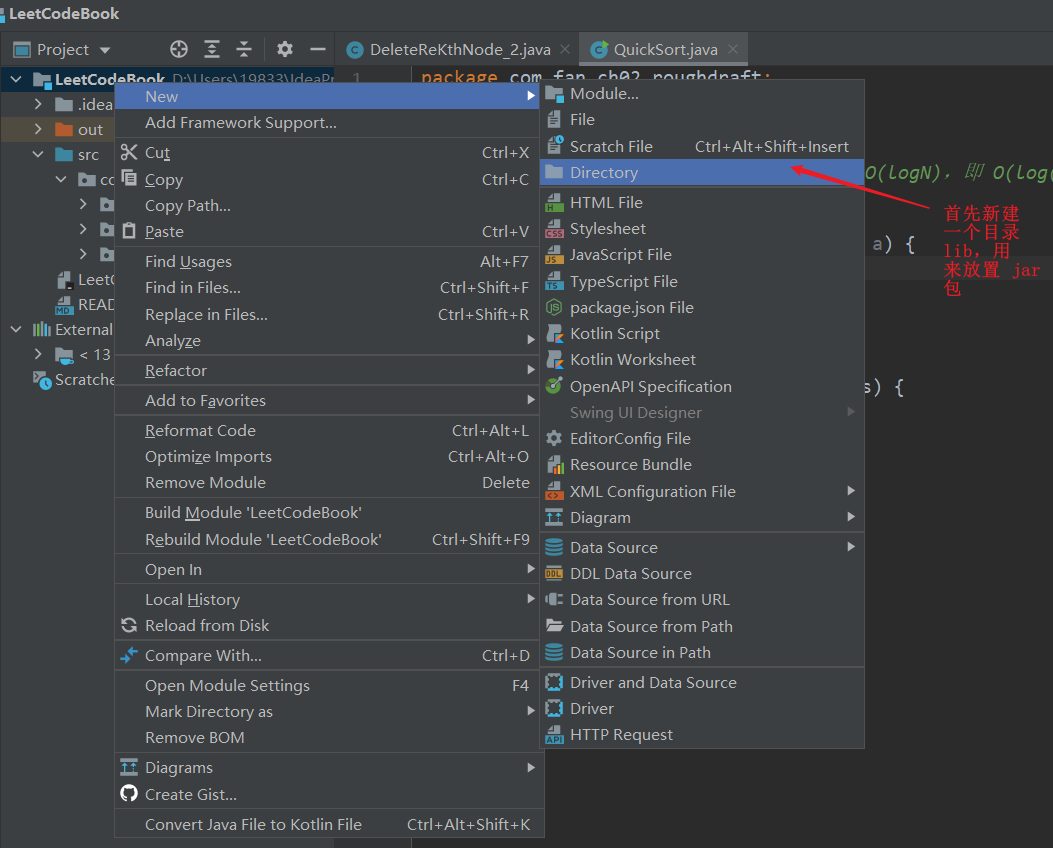This screenshot has width=1053, height=848.
Task: Collapse the External Libraries node
Action: [x=16, y=329]
